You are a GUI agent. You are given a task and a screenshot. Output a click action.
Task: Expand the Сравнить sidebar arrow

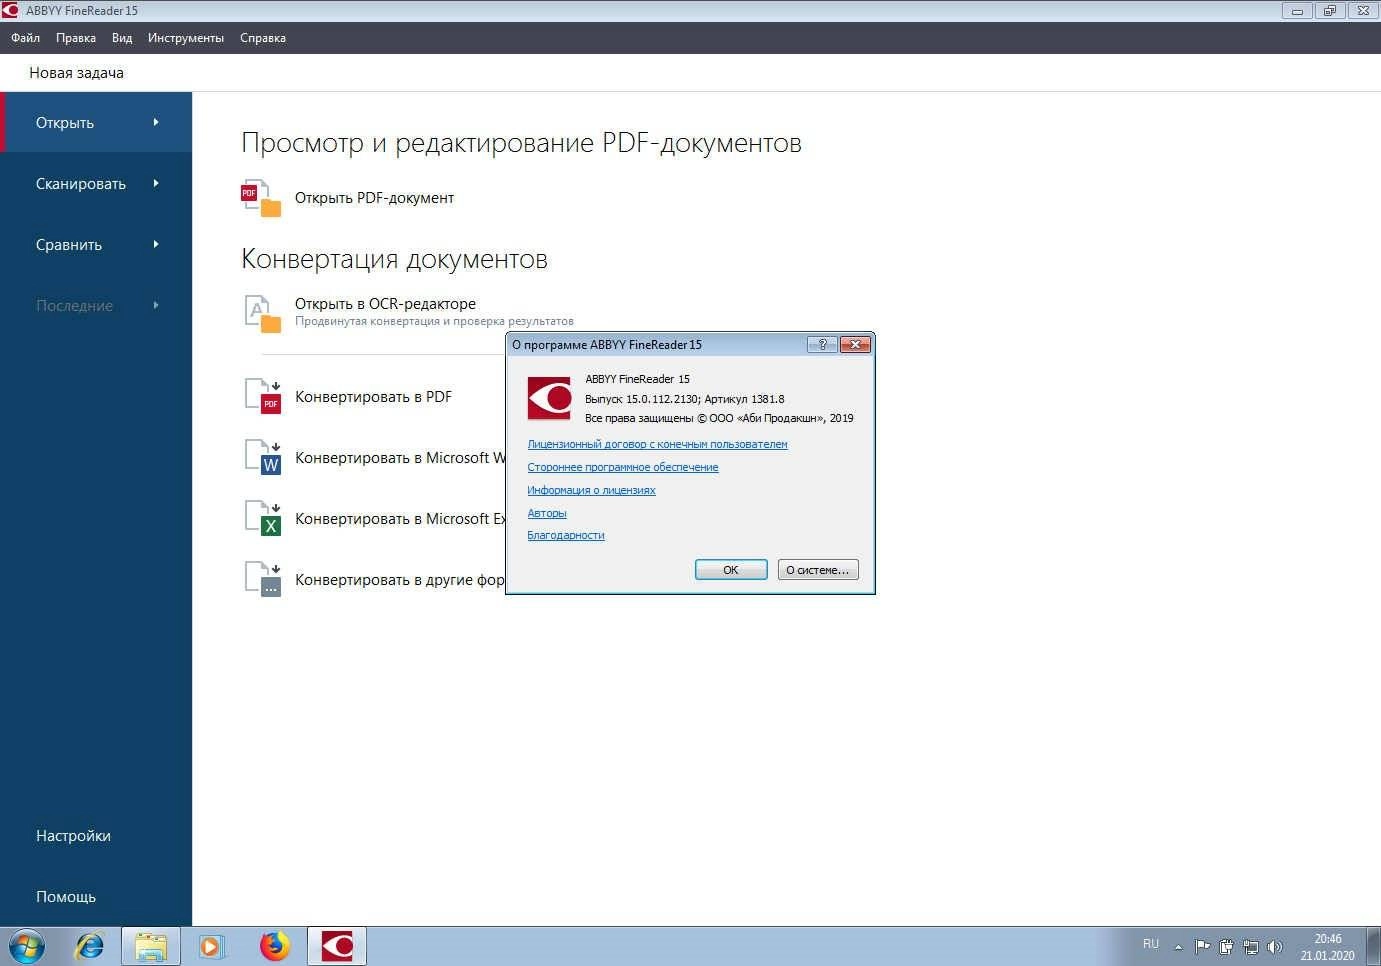[x=156, y=244]
